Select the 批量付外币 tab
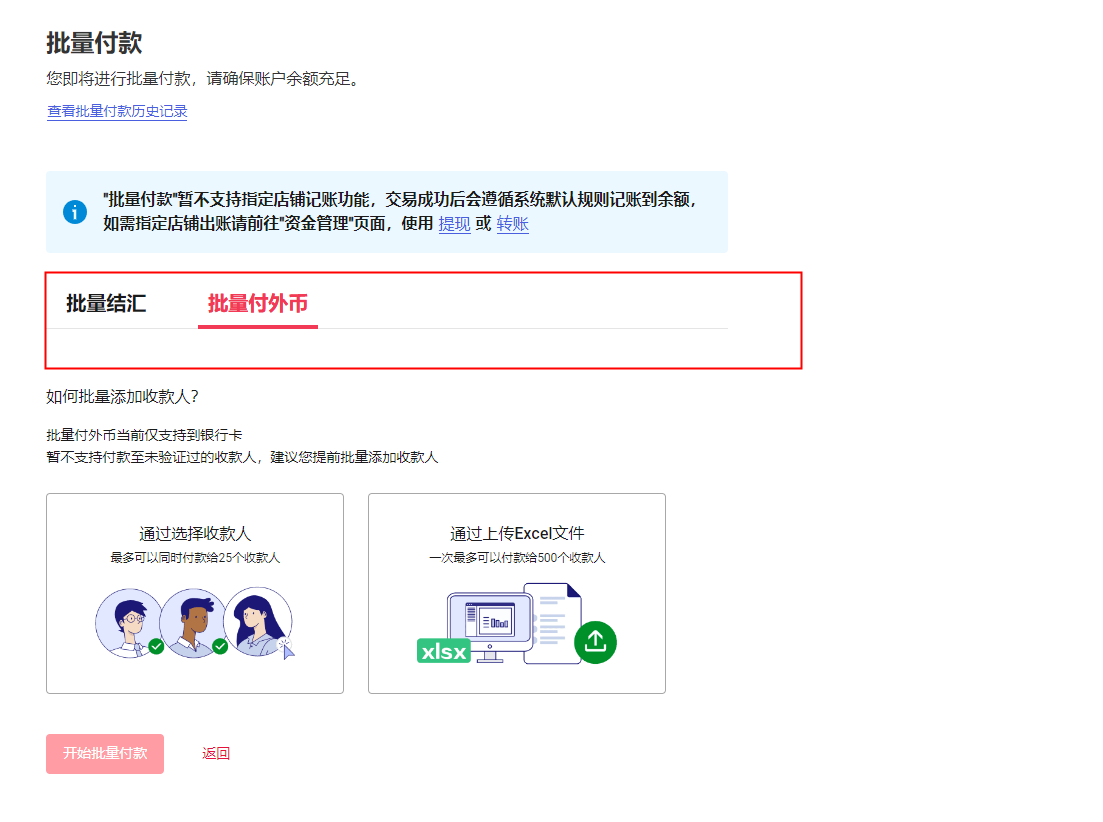 [257, 303]
